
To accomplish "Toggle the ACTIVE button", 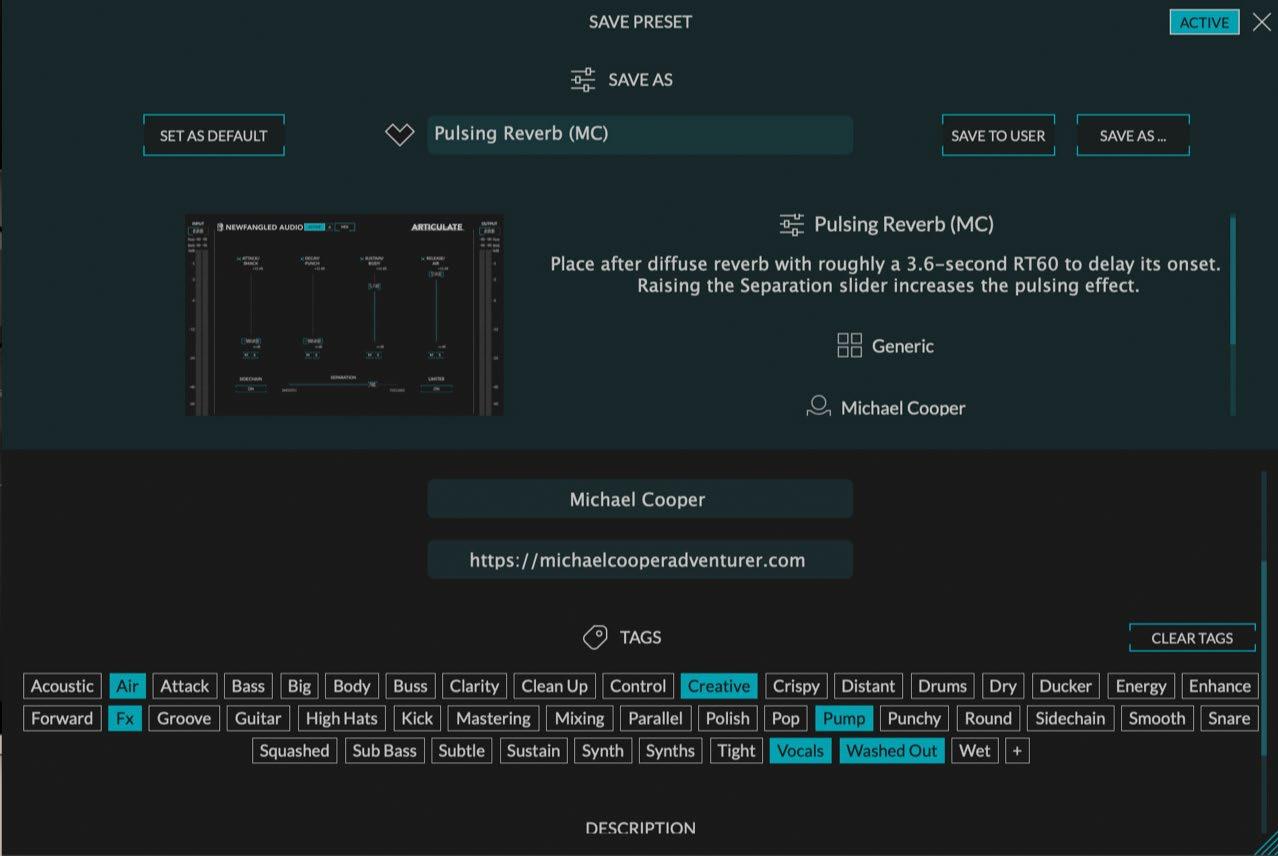I will (1204, 22).
